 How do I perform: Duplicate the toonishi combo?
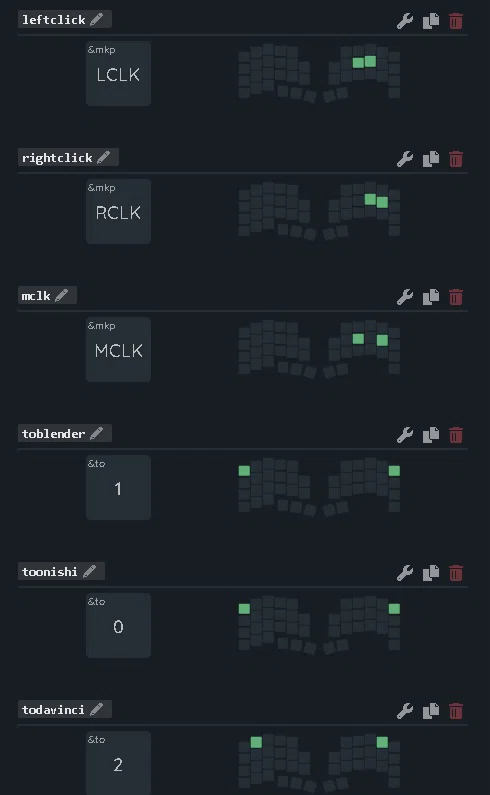(x=431, y=572)
